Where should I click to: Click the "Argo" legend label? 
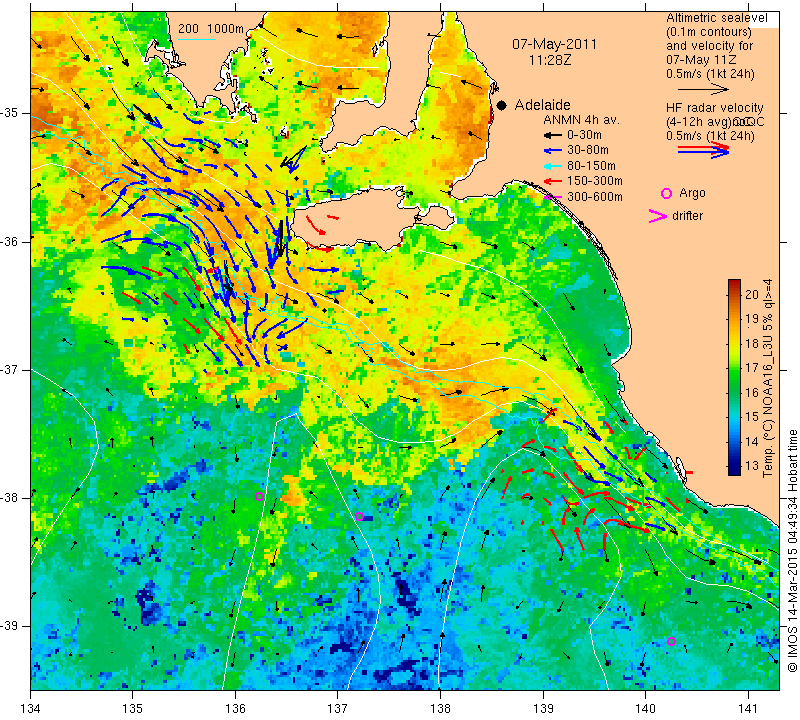click(692, 193)
